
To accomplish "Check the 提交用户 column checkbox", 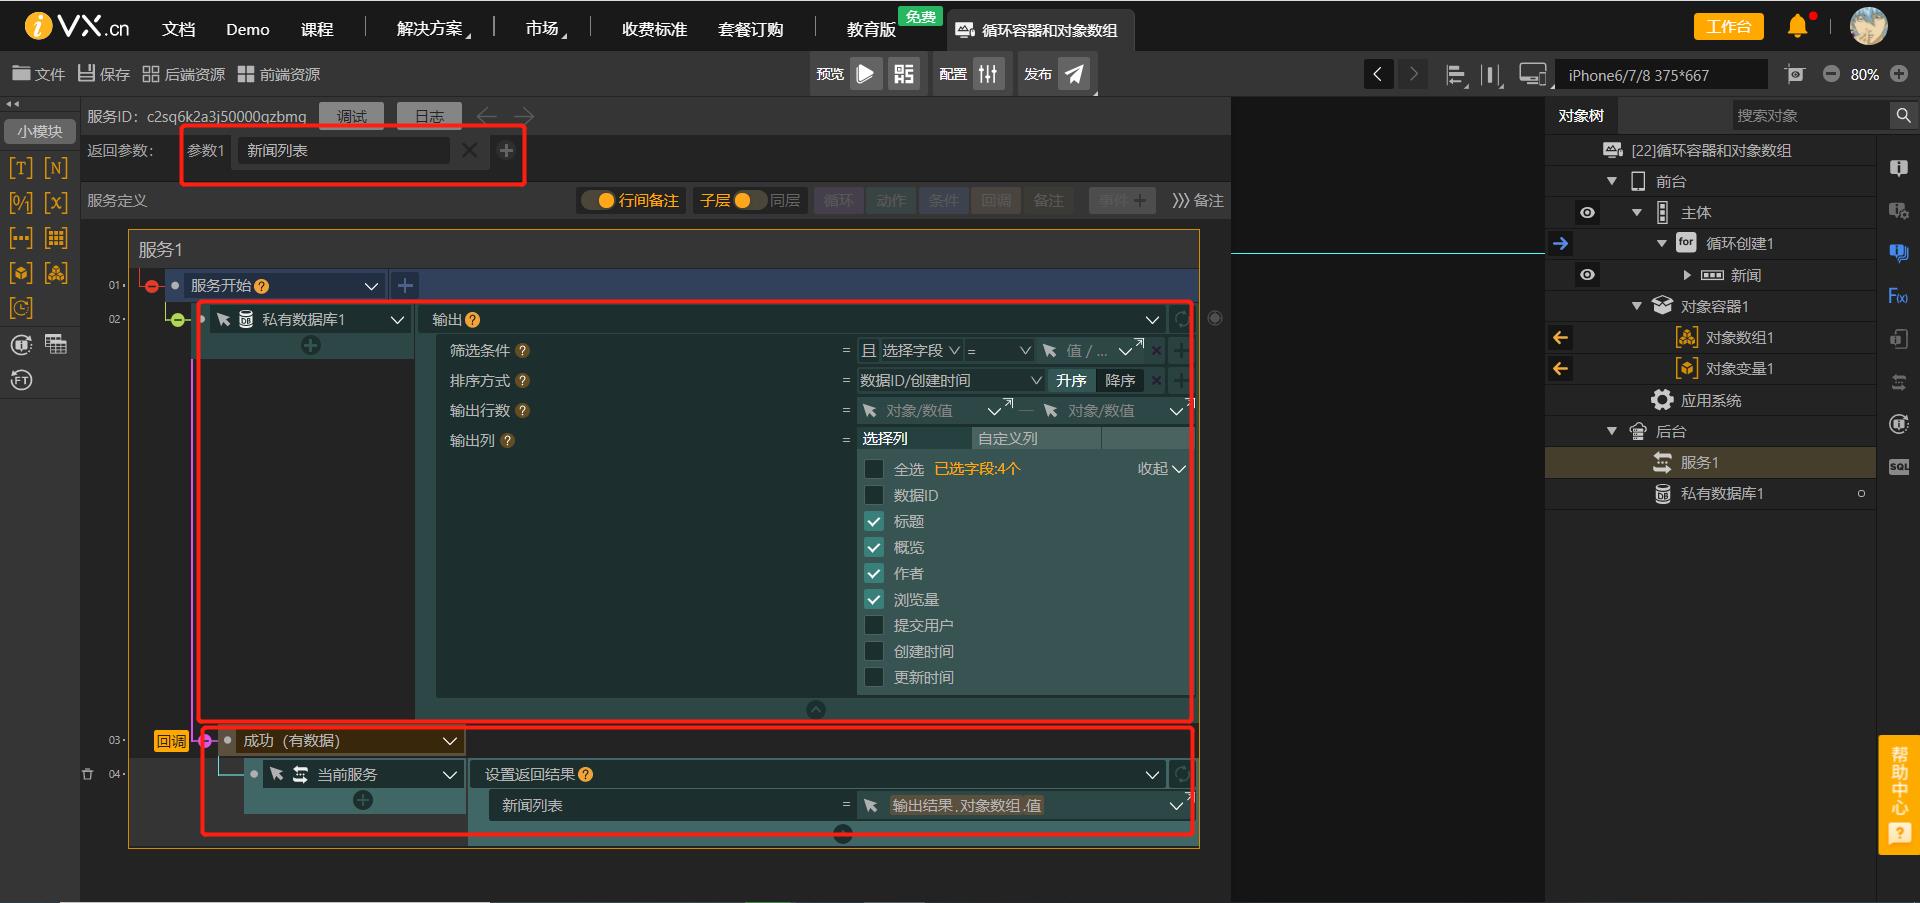I will click(x=874, y=625).
